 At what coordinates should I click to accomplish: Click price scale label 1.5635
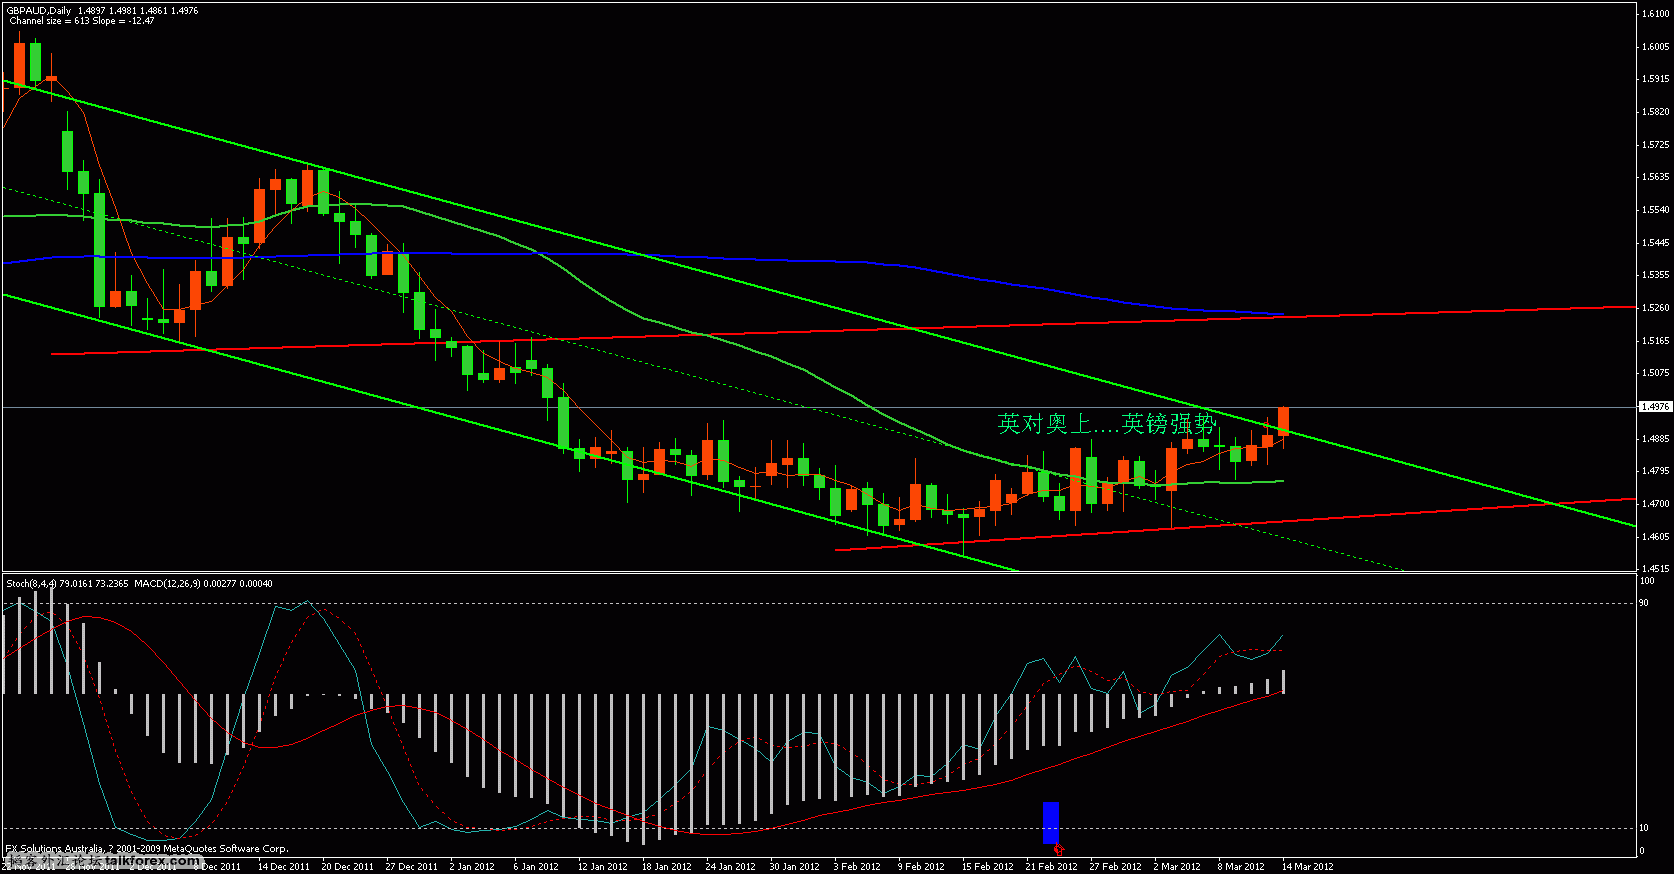[1656, 176]
